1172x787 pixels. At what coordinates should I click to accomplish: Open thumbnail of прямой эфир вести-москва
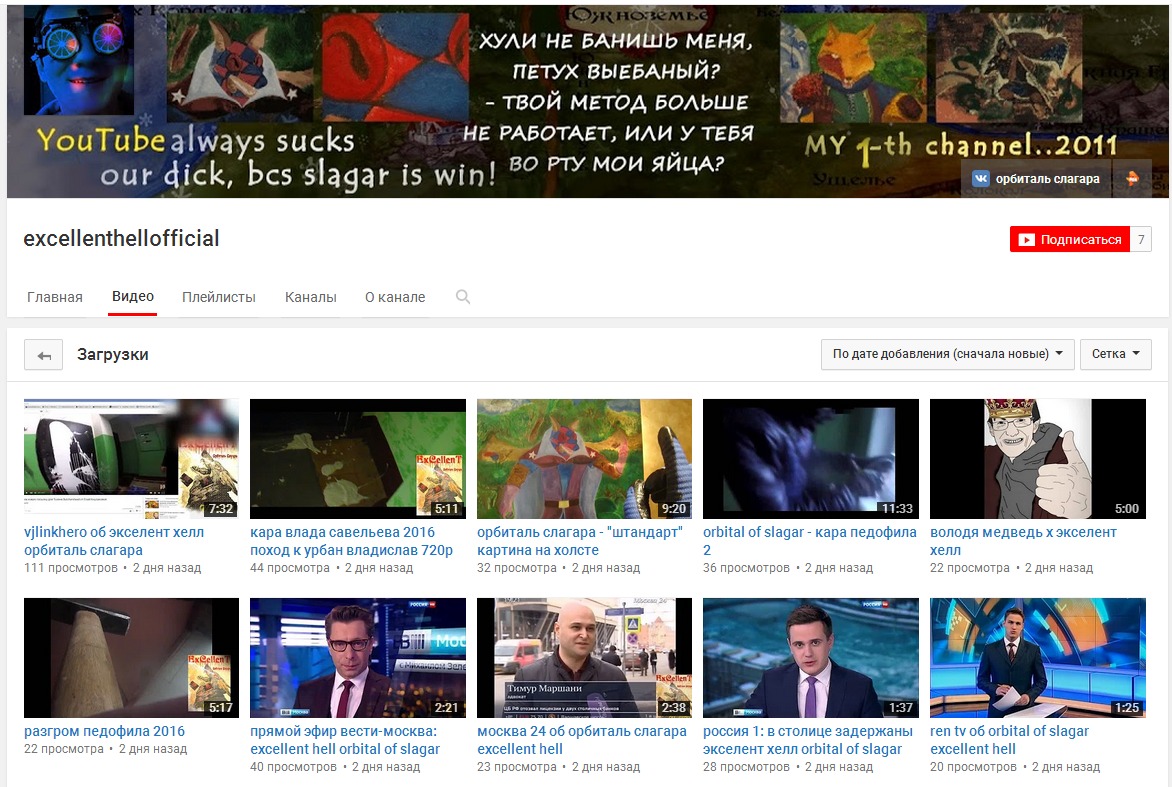tap(358, 658)
